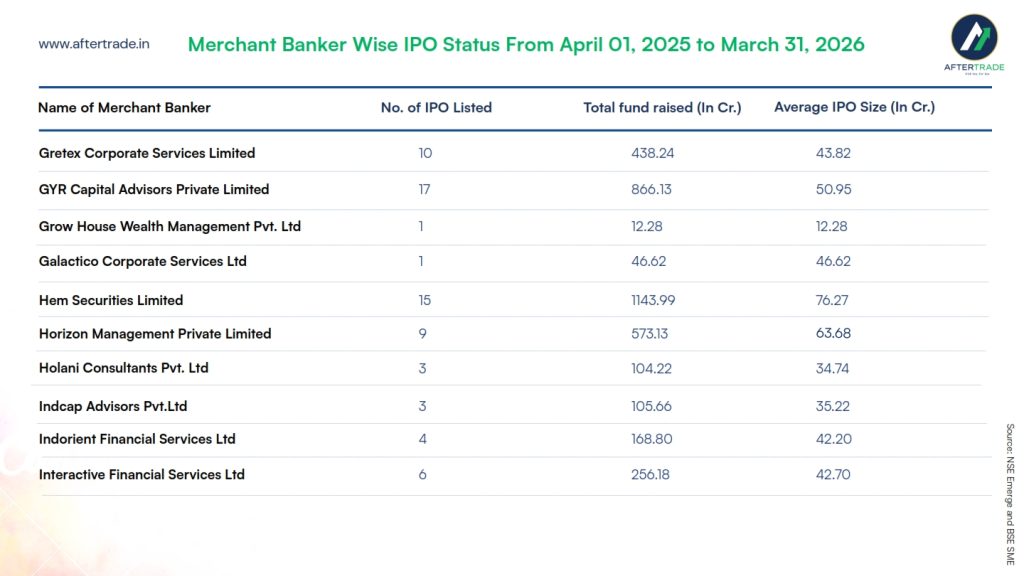The width and height of the screenshot is (1024, 576).
Task: Click Indcap Advisors Pvt.Ltd entry
Action: point(113,407)
